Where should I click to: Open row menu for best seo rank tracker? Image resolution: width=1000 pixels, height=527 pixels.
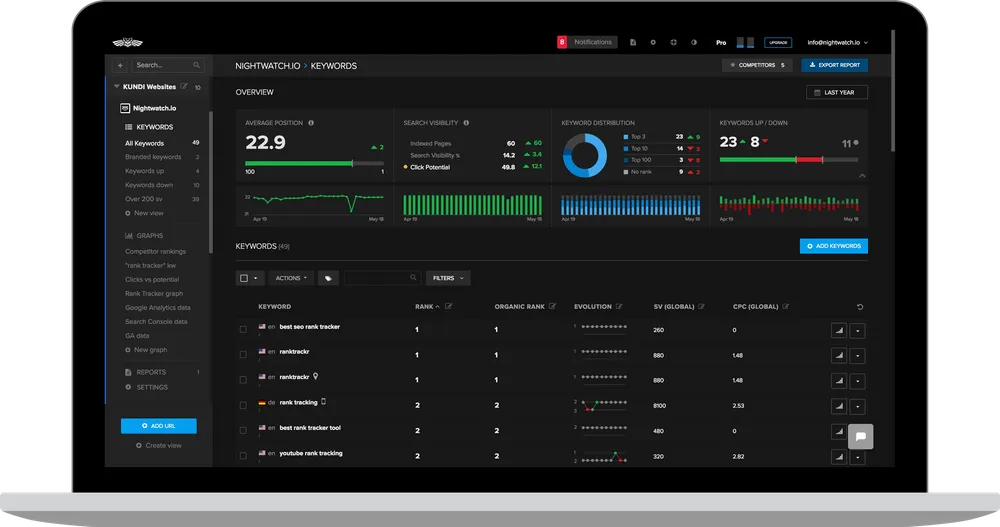(x=858, y=330)
